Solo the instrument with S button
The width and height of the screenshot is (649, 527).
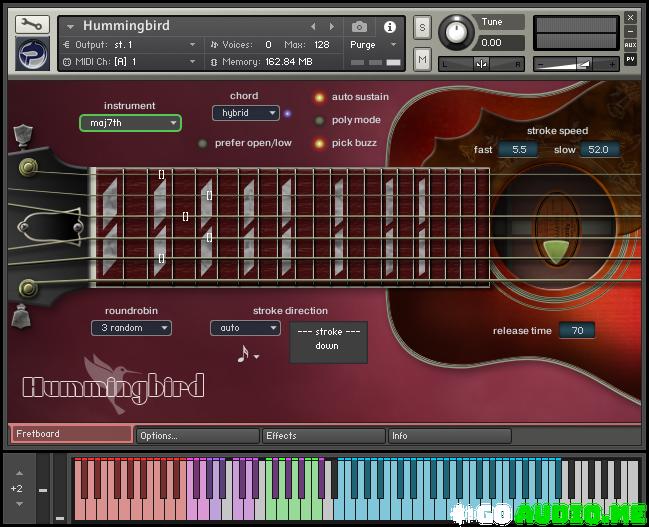click(422, 28)
